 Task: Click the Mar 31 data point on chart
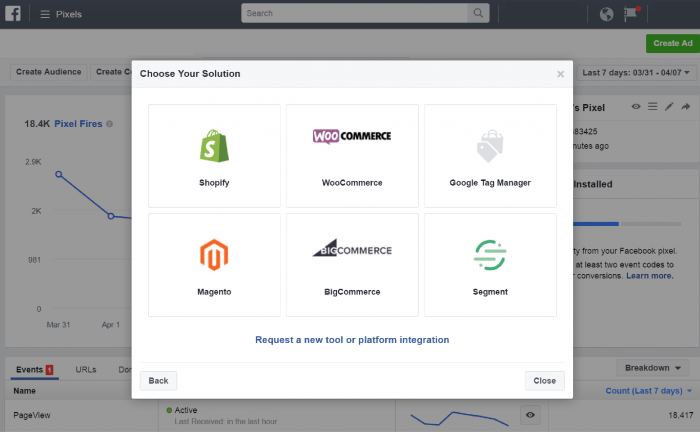pyautogui.click(x=59, y=174)
